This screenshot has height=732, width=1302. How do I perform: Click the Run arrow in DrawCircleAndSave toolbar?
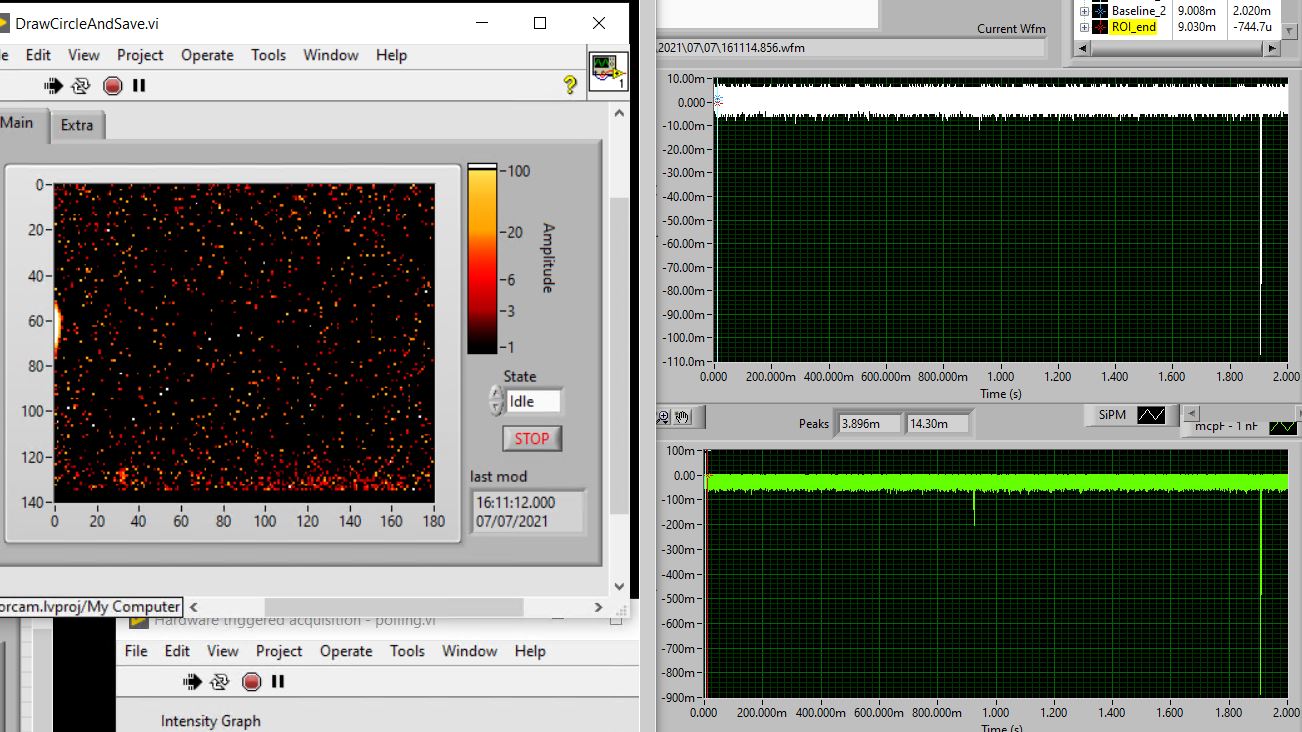click(53, 86)
